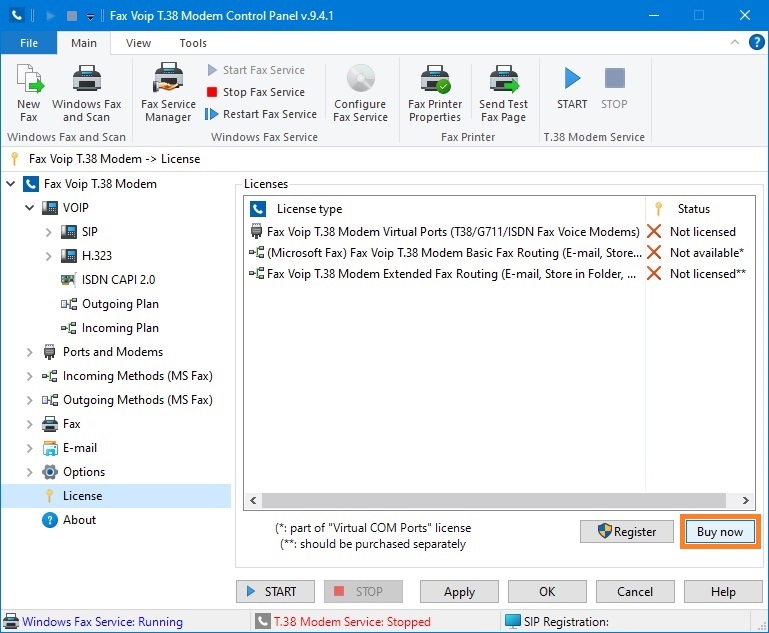This screenshot has width=769, height=633.
Task: Confirm with the OK button
Action: [547, 592]
